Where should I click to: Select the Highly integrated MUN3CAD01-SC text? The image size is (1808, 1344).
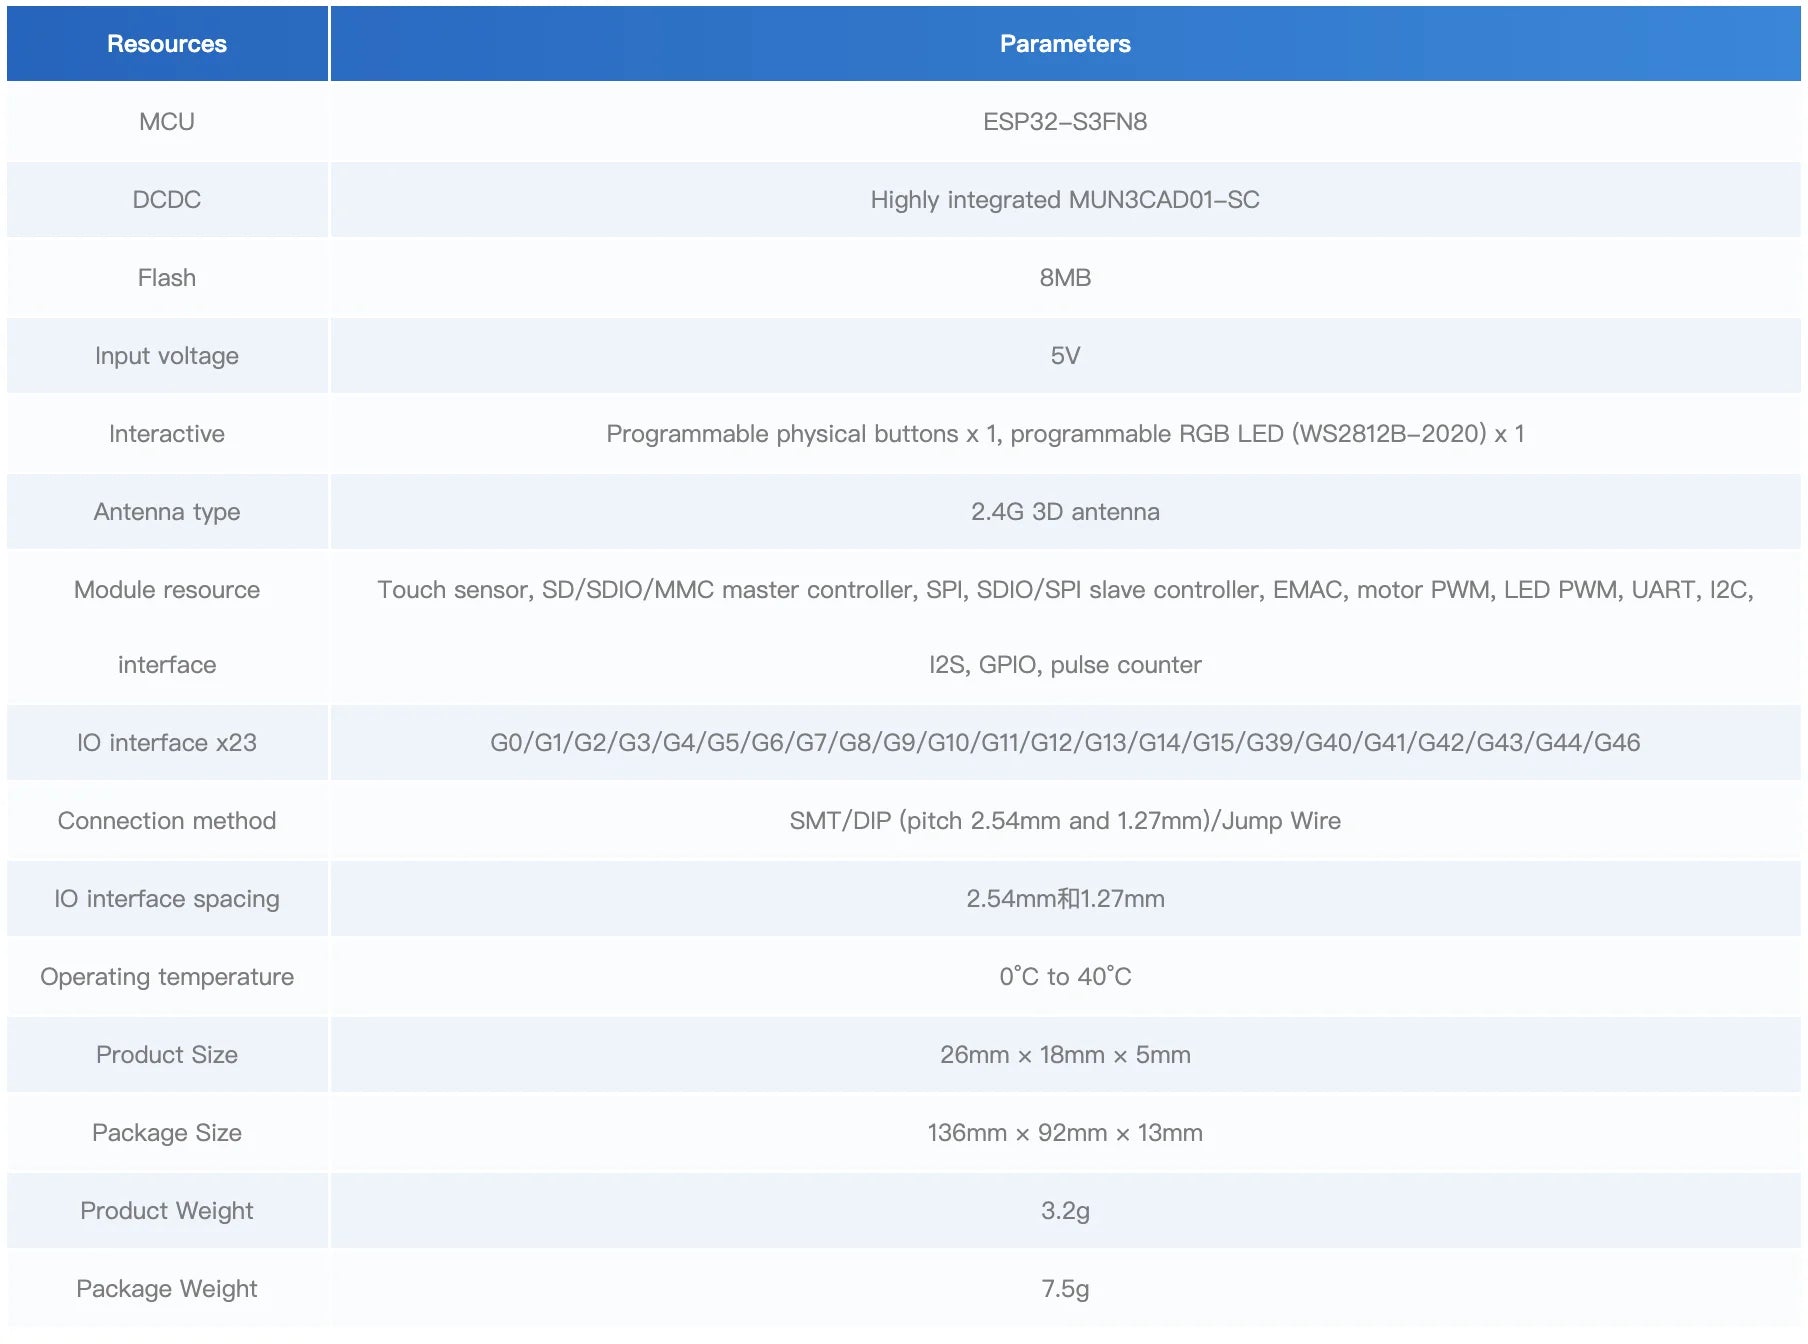point(1065,200)
